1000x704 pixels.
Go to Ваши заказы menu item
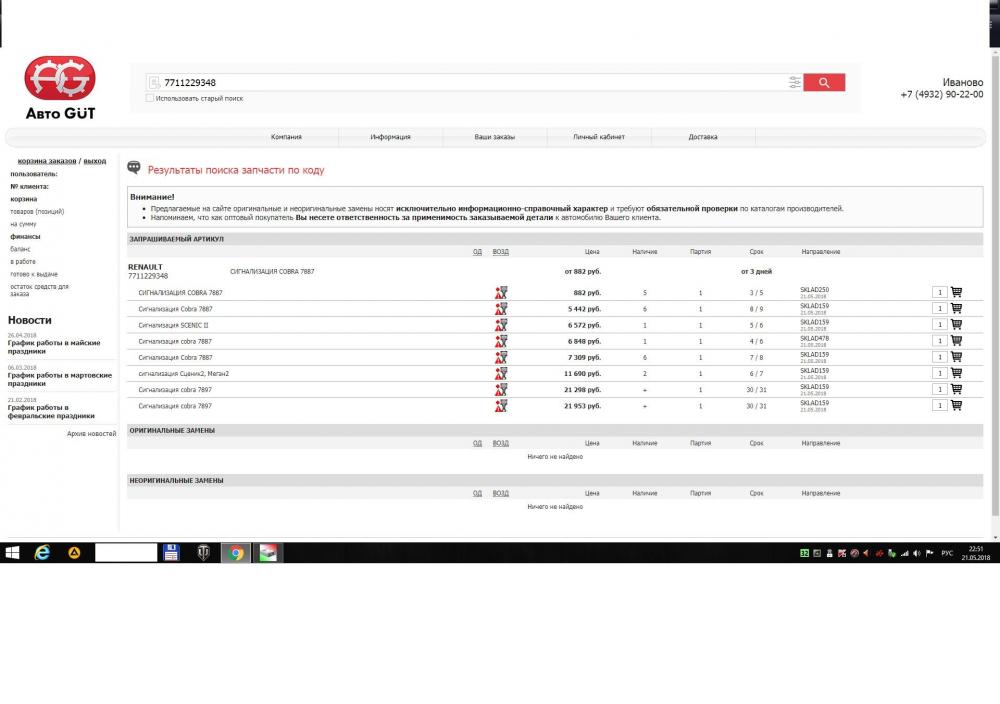pyautogui.click(x=494, y=137)
